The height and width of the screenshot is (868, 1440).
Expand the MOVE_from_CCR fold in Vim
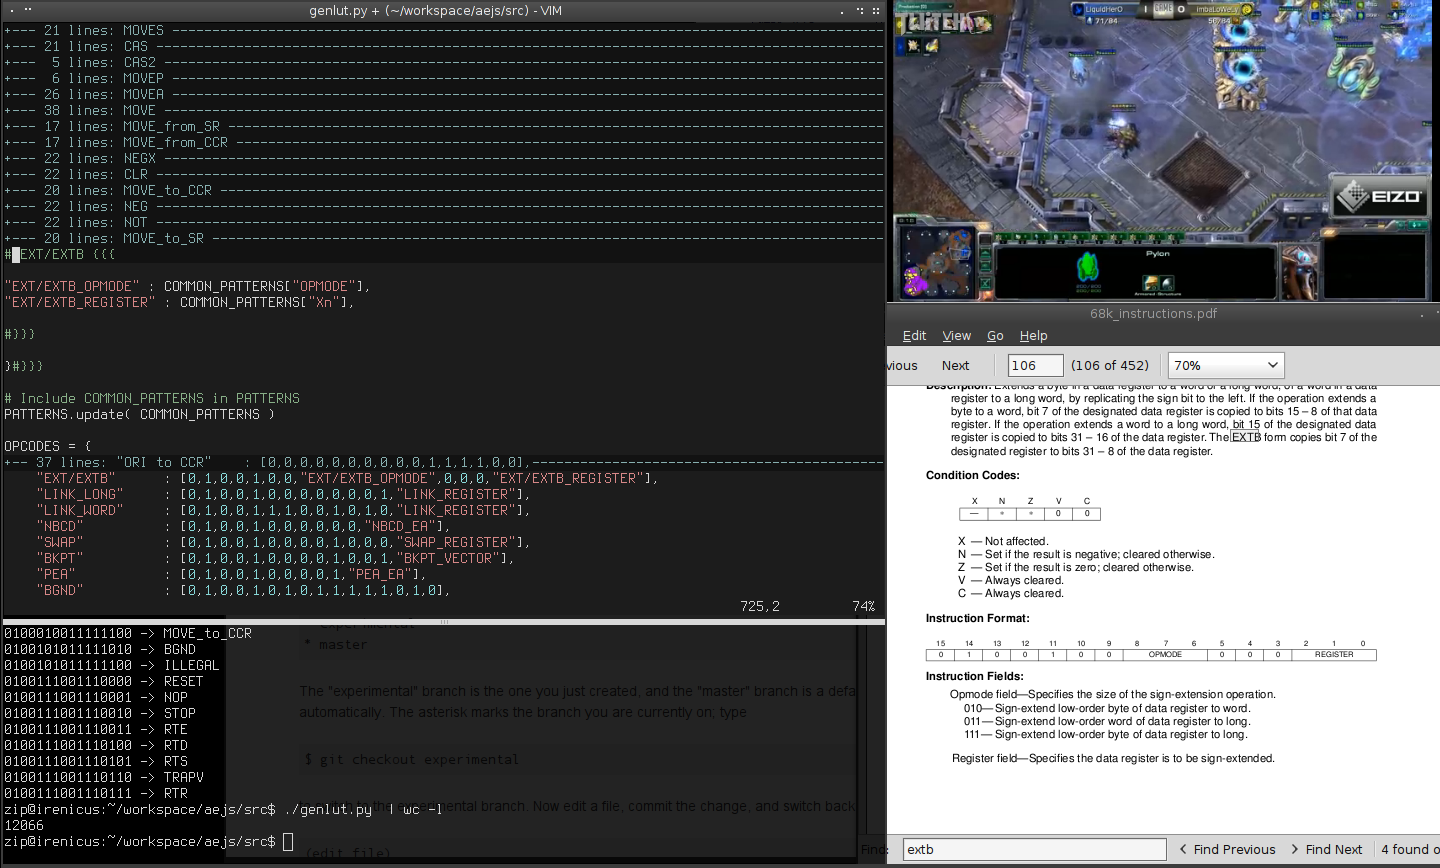(443, 142)
